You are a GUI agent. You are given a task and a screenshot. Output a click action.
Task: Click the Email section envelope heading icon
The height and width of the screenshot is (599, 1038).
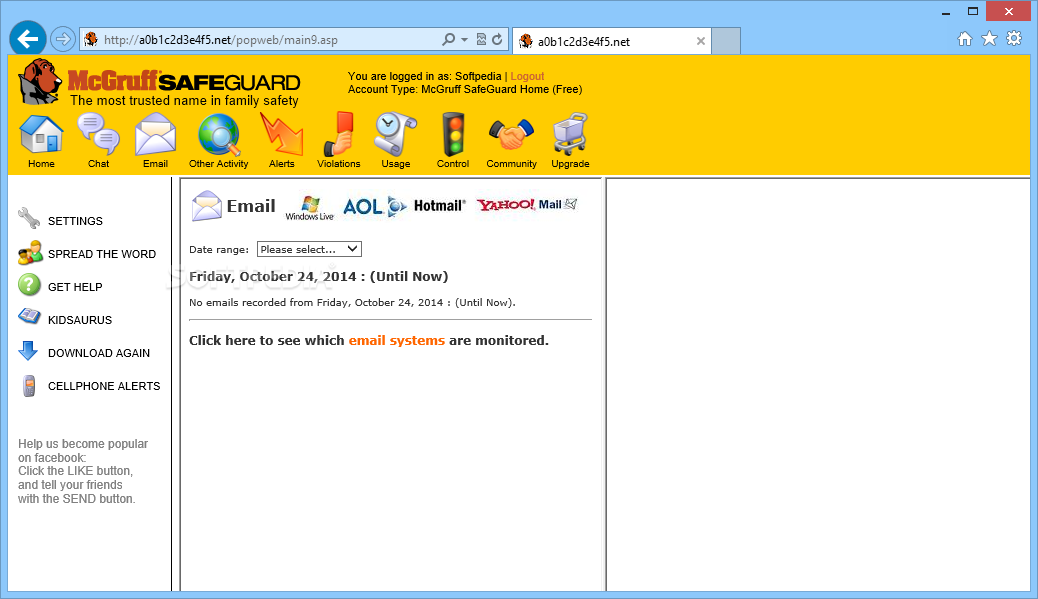click(207, 206)
